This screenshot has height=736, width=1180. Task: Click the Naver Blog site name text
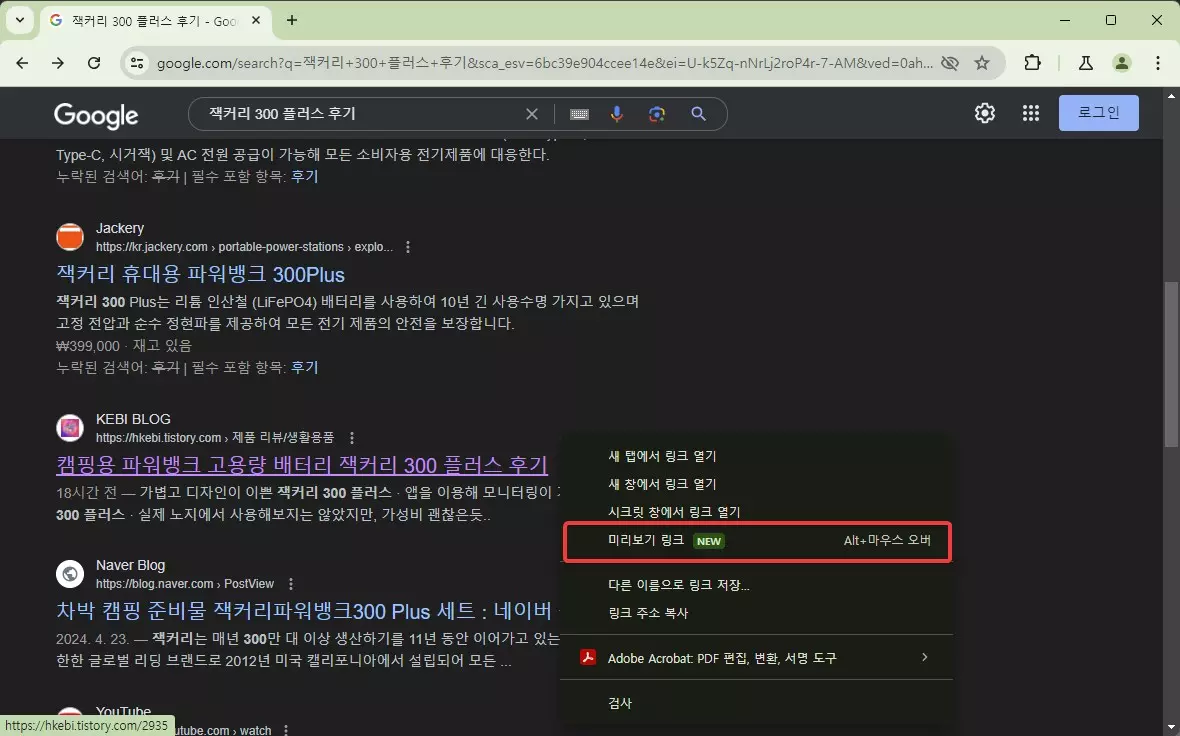(130, 565)
